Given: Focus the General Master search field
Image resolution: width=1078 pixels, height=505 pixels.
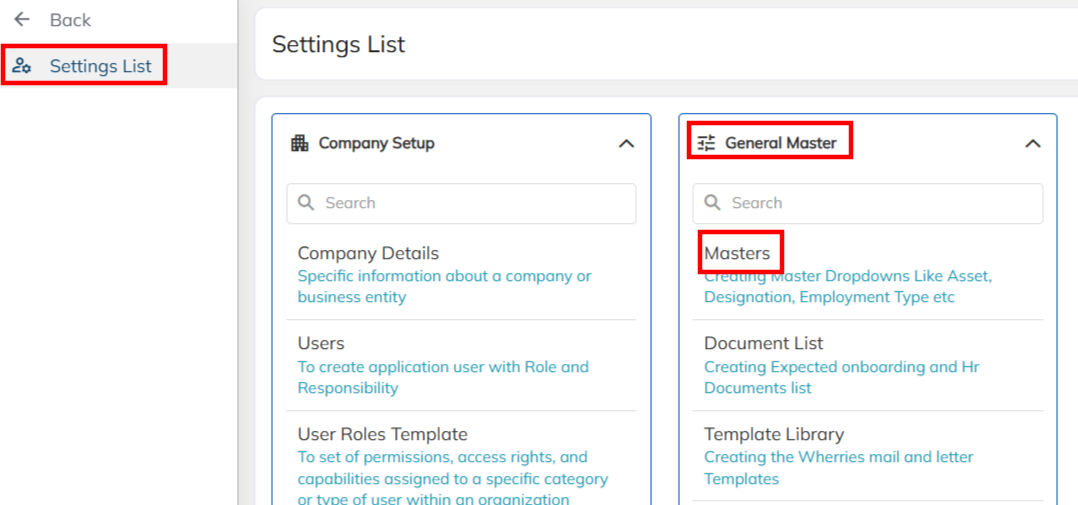Looking at the screenshot, I should coord(880,203).
